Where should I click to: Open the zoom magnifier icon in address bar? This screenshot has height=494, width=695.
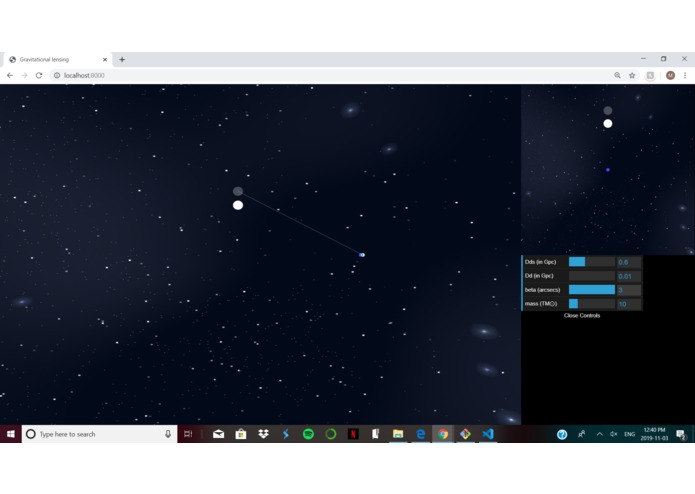point(617,75)
